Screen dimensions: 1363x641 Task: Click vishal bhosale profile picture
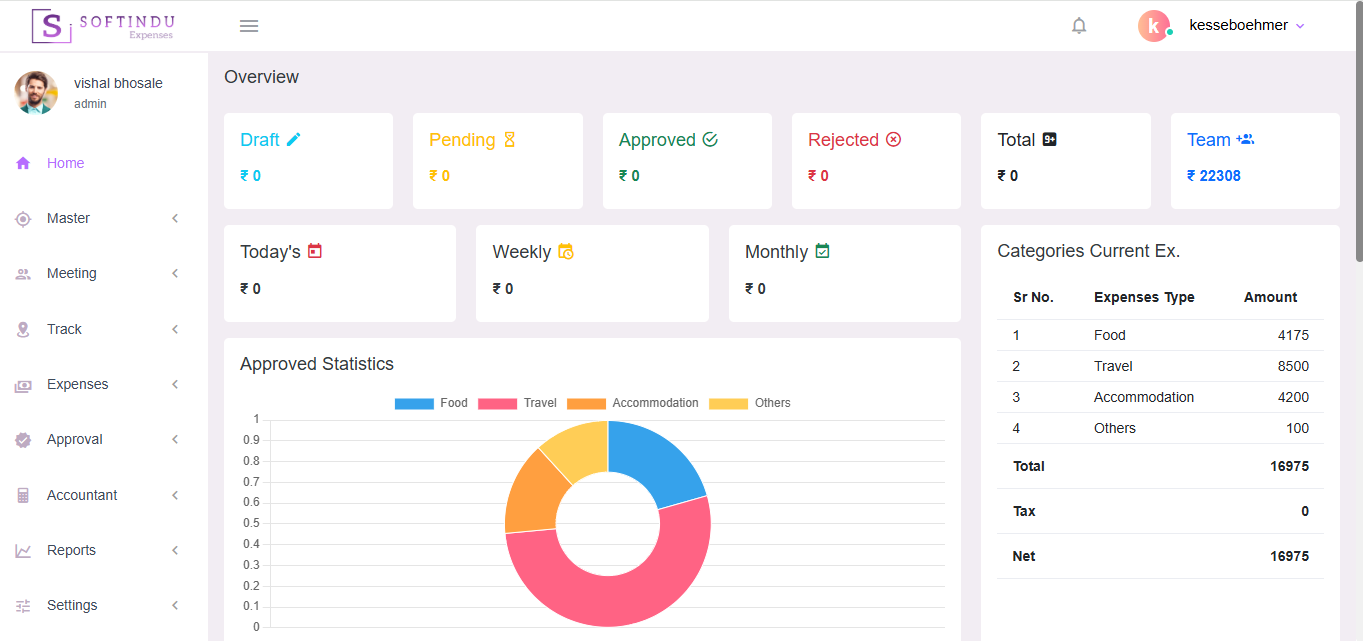36,93
